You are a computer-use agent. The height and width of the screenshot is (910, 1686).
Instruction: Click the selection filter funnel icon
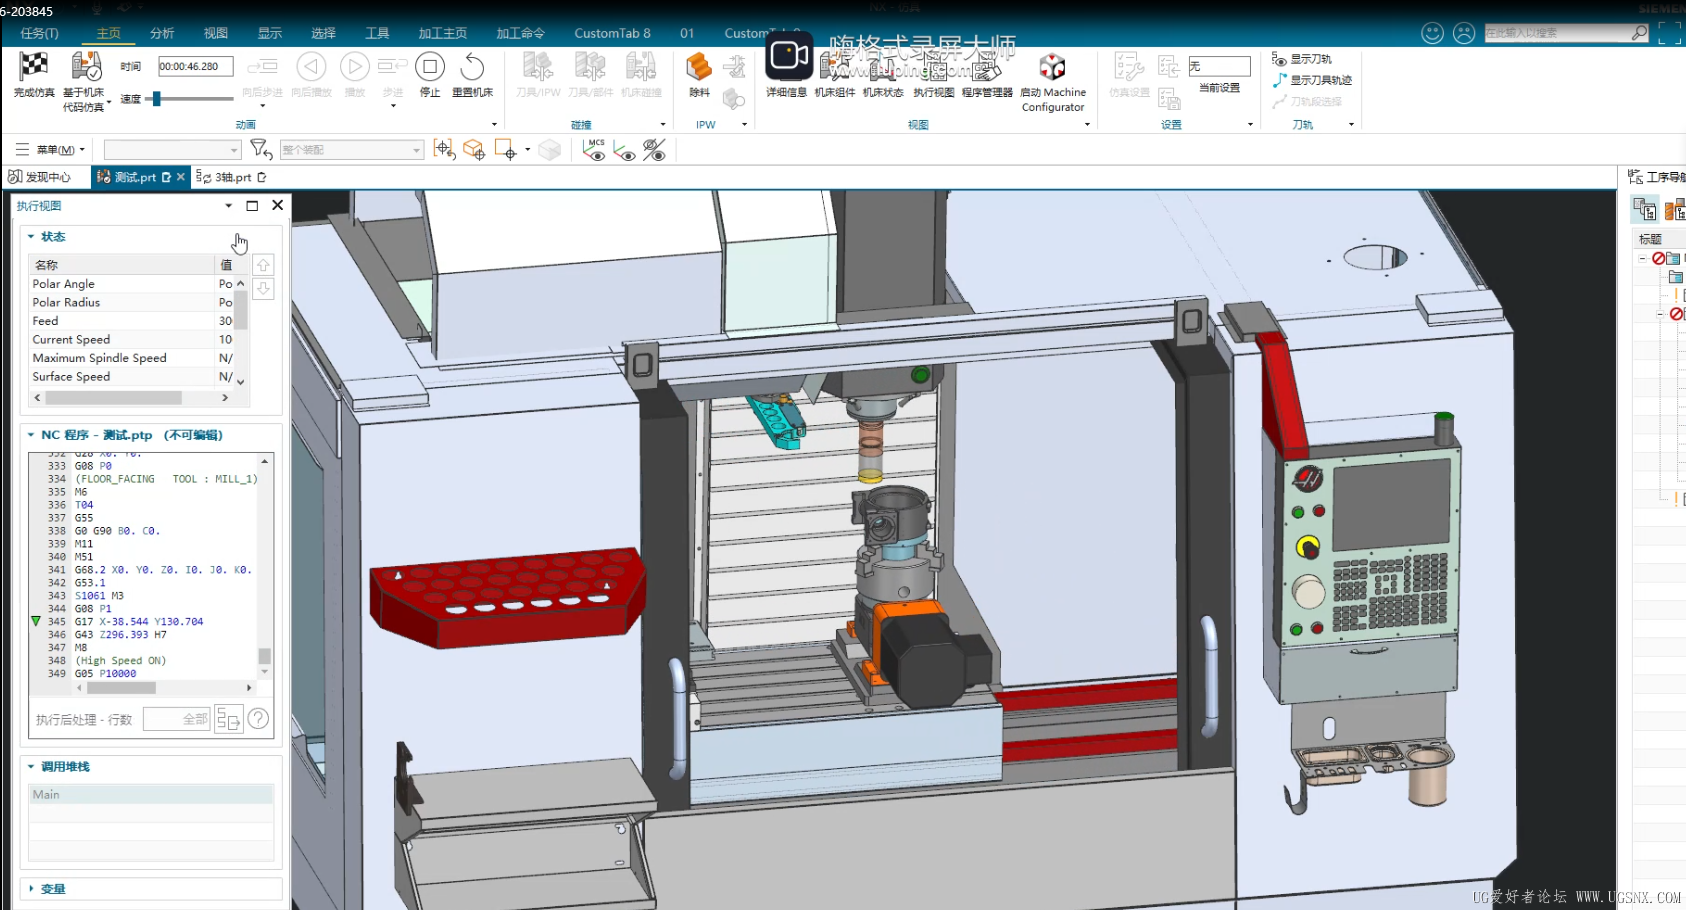[x=261, y=149]
